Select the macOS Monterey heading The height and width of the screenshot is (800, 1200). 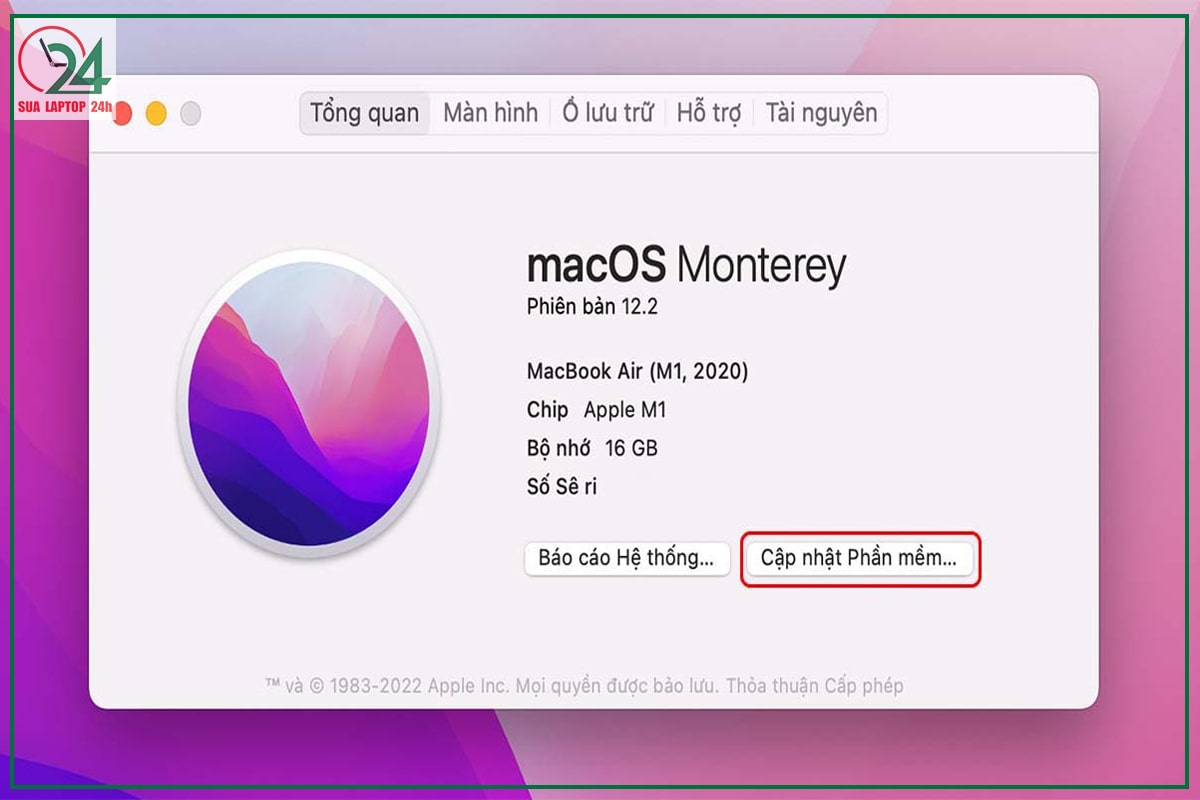[686, 265]
